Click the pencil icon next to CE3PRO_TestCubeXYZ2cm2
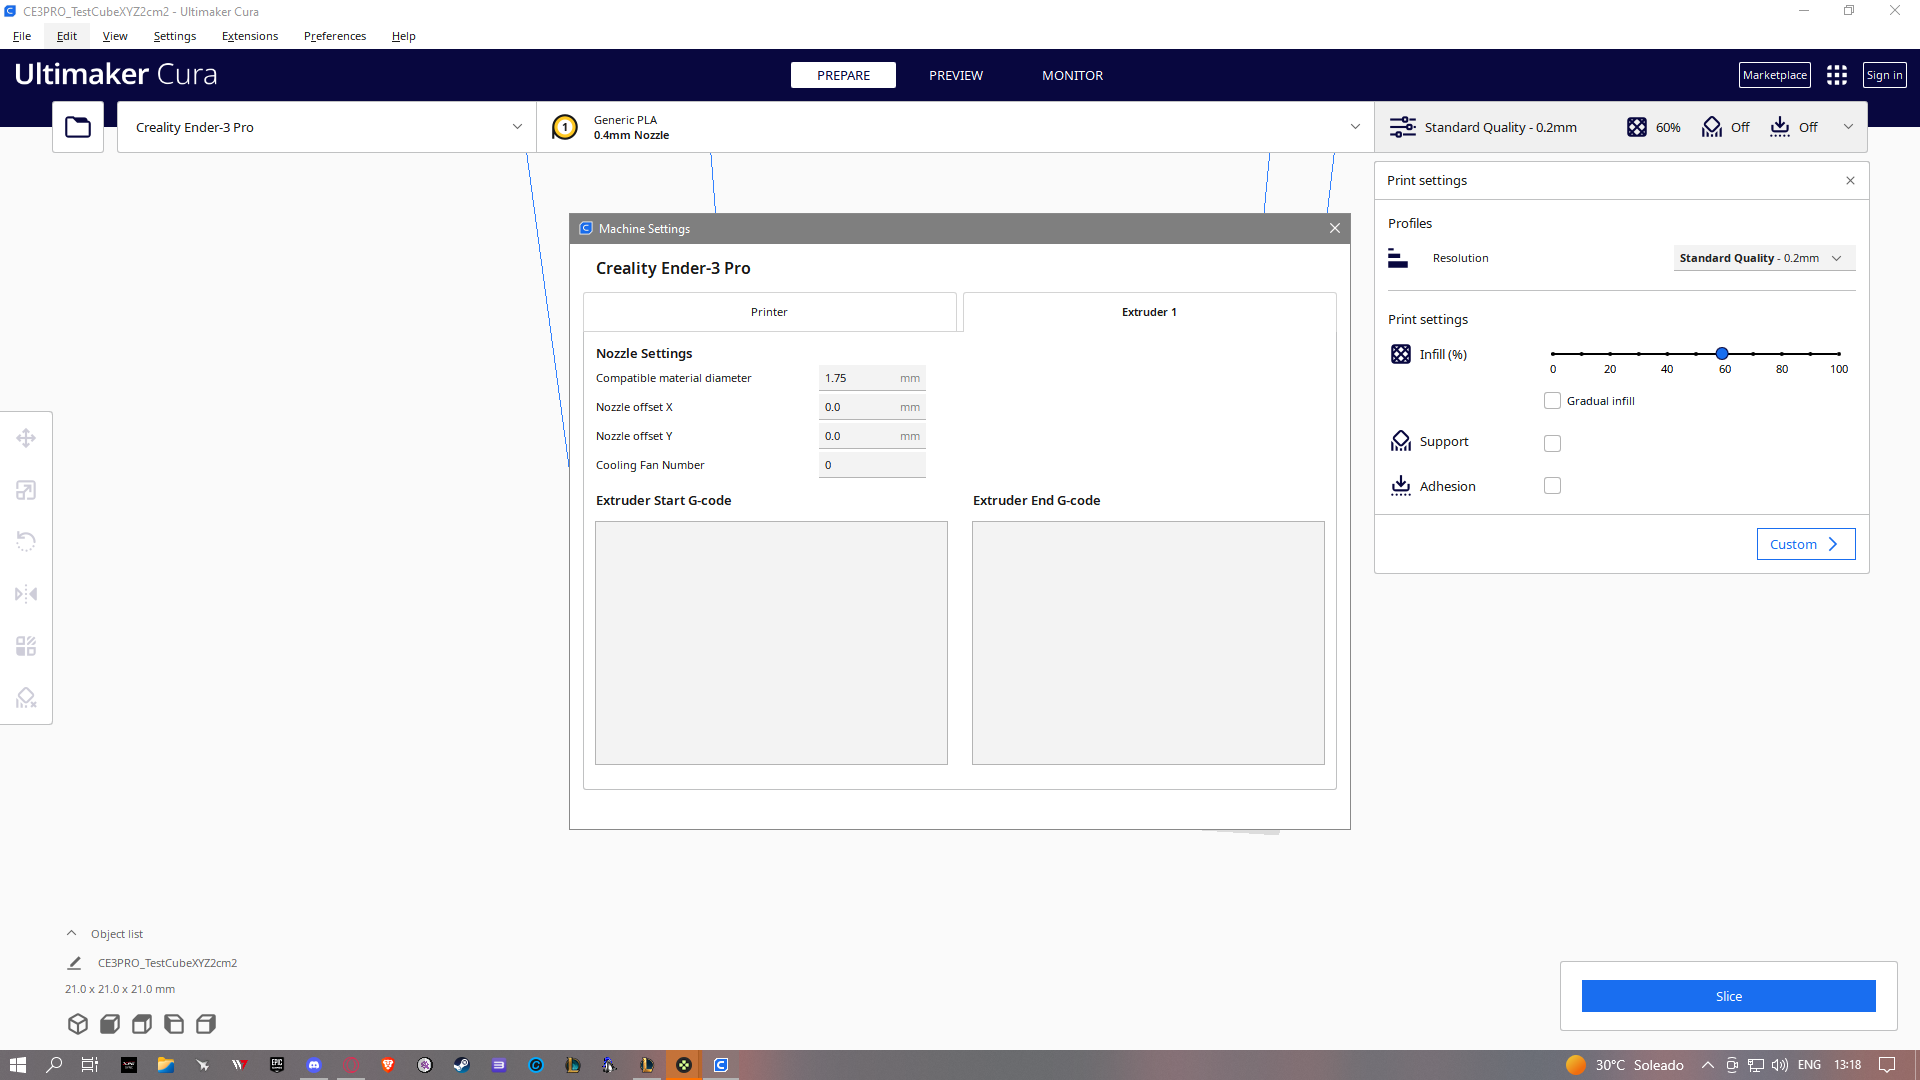 point(74,963)
